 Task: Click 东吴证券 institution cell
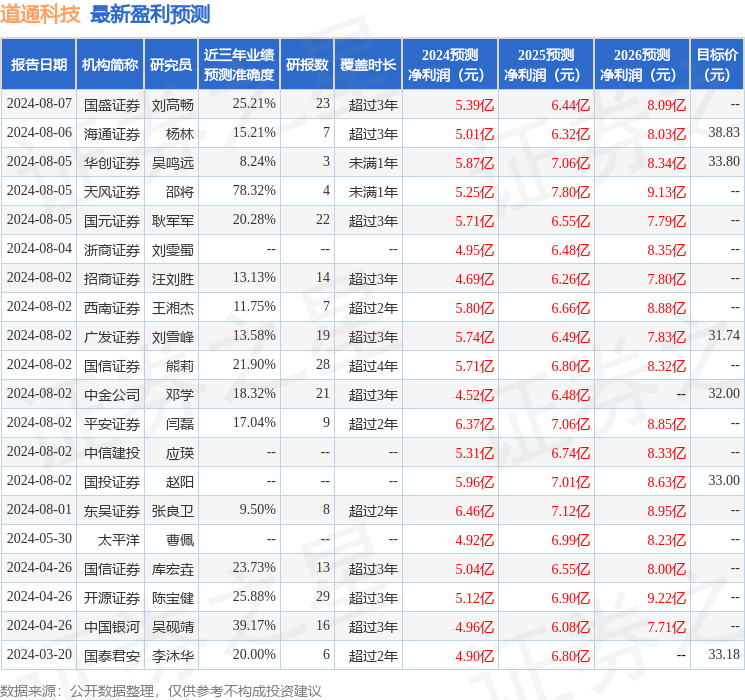tap(112, 510)
